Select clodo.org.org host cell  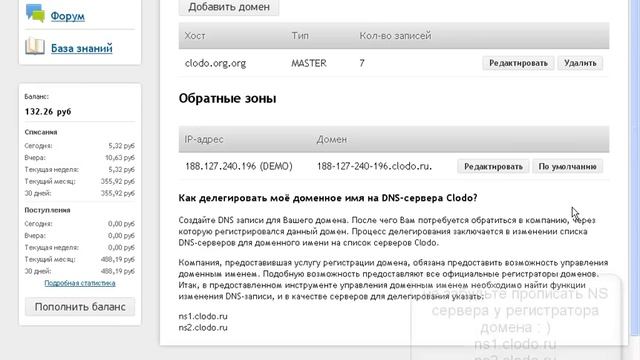[216, 64]
